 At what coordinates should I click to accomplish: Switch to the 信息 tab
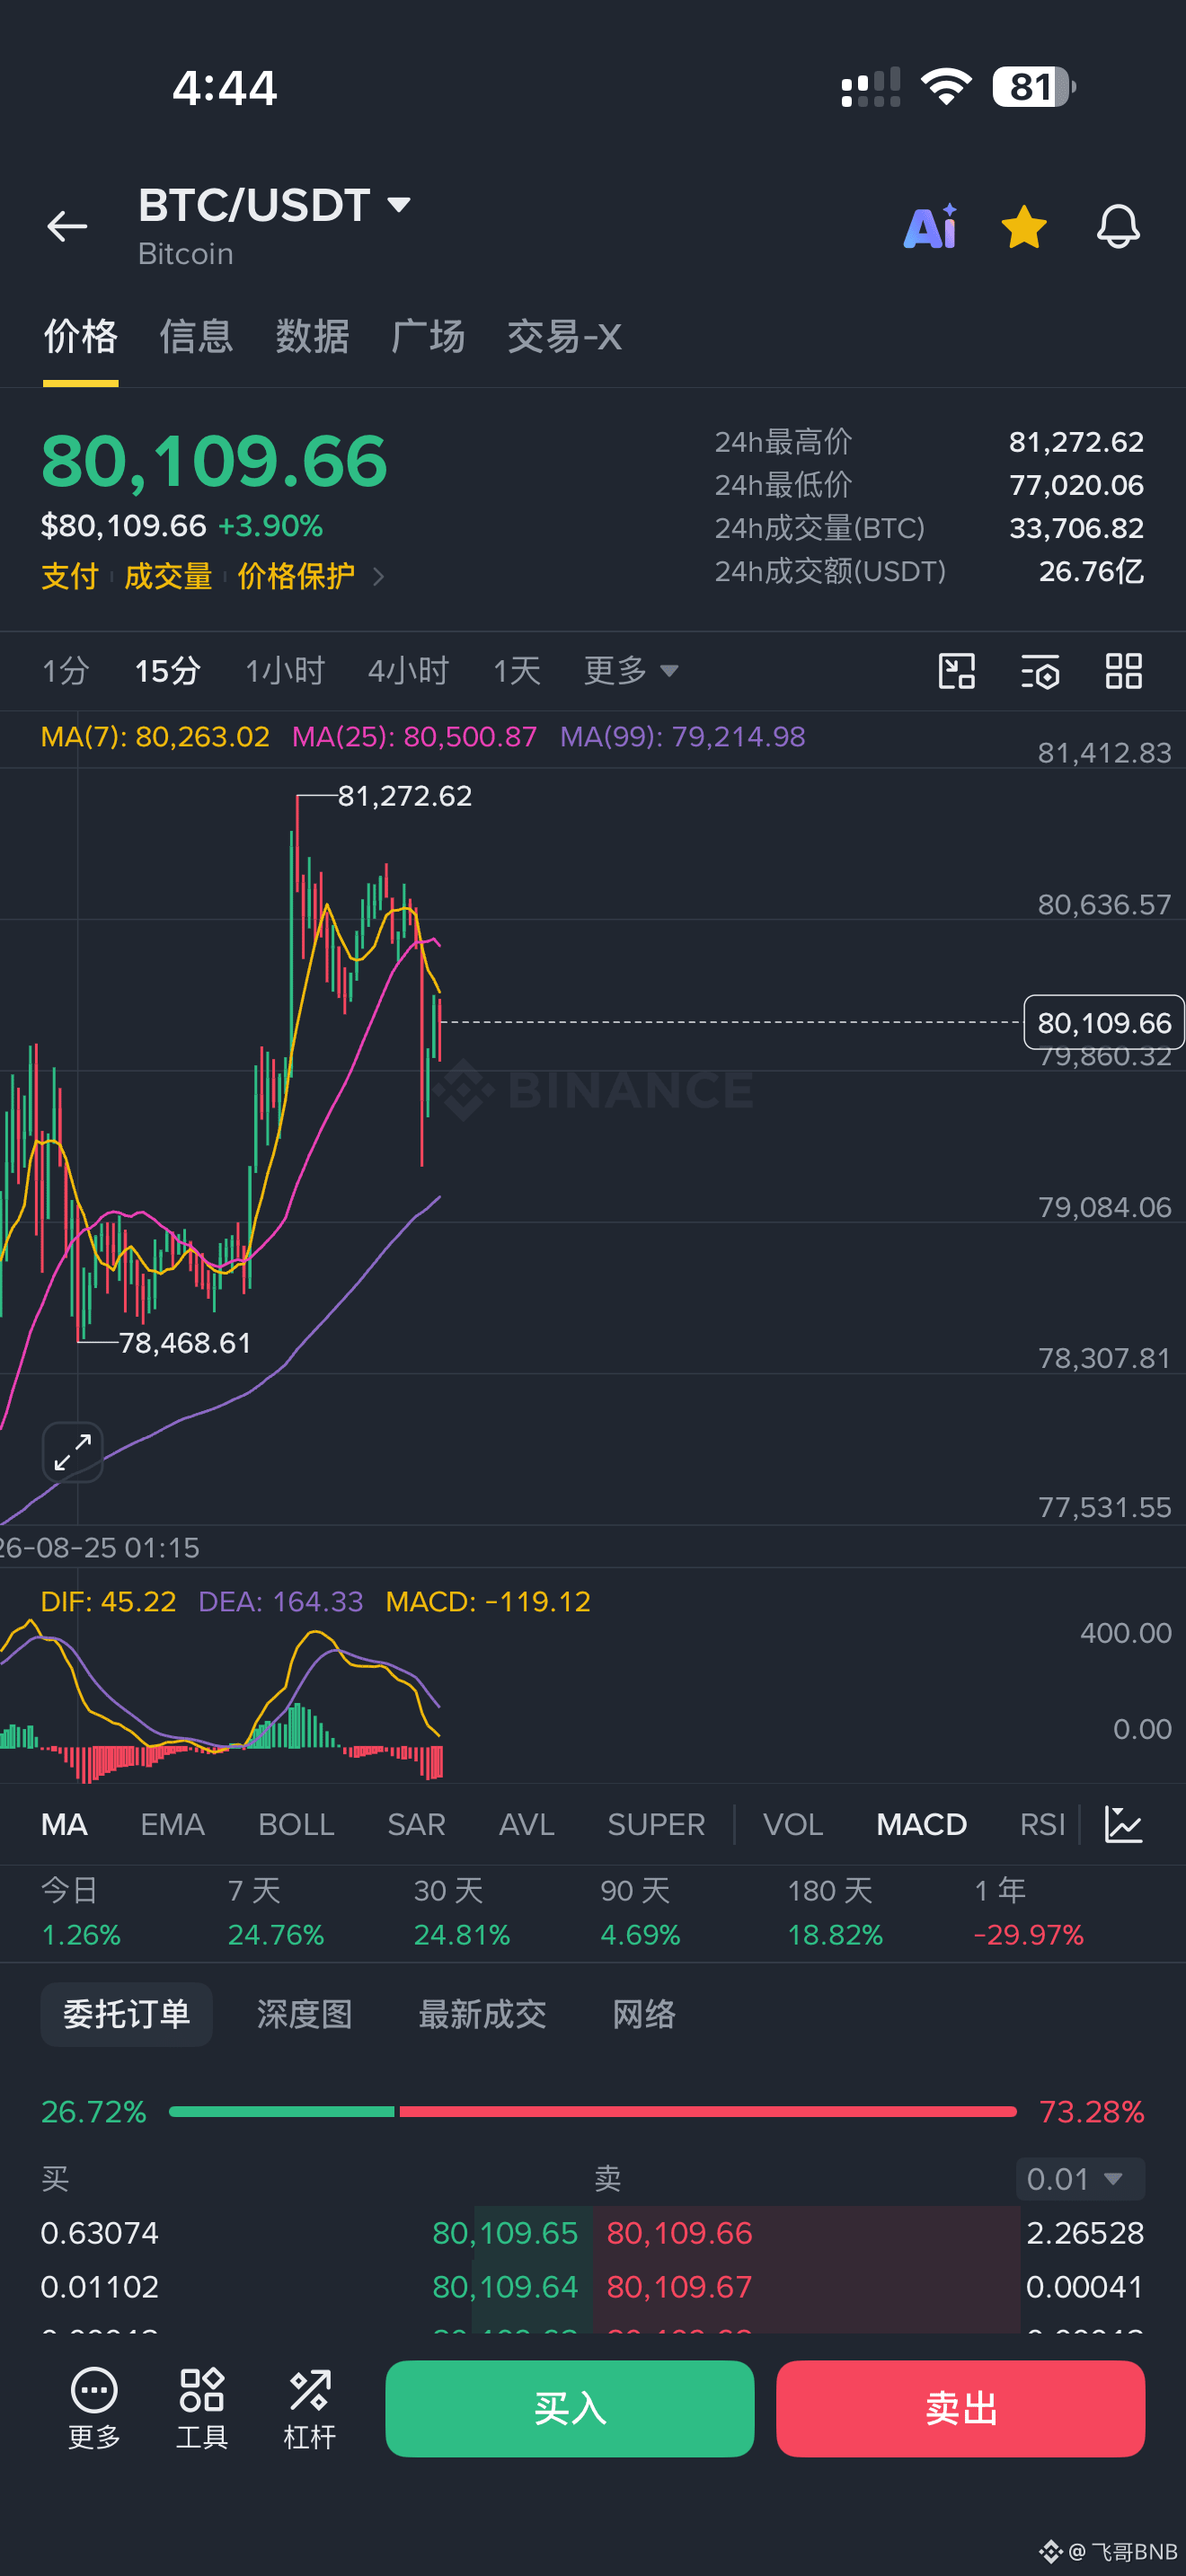coord(197,337)
